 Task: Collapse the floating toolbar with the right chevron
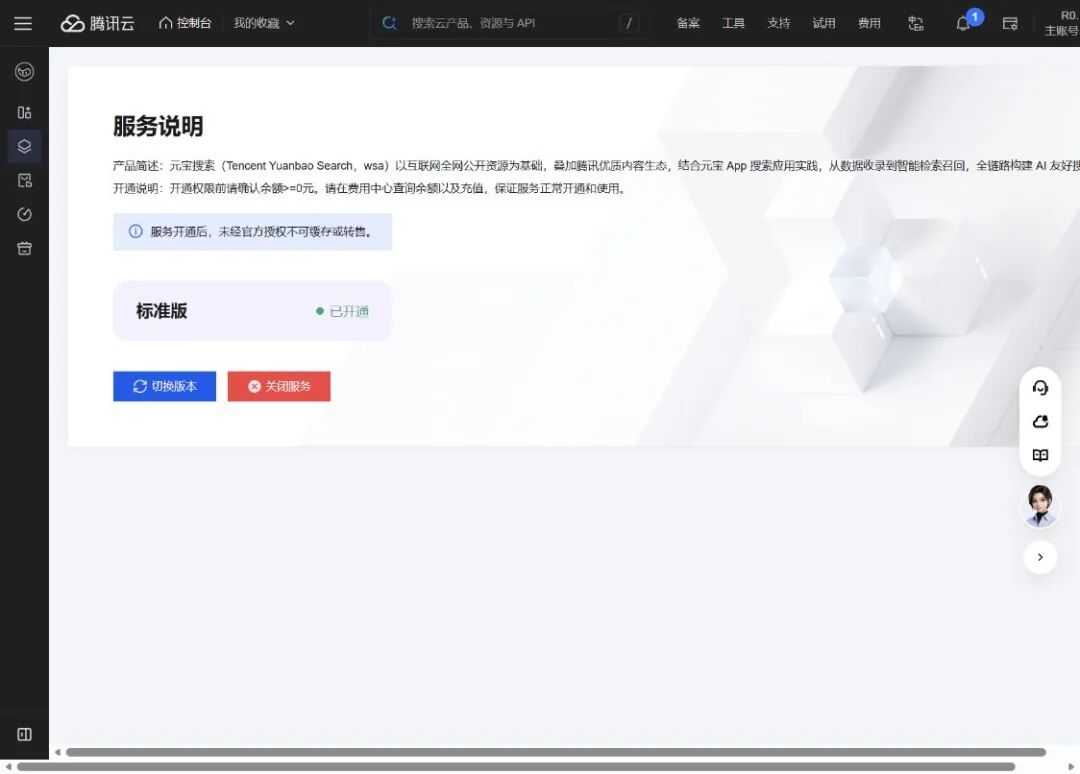pos(1040,557)
